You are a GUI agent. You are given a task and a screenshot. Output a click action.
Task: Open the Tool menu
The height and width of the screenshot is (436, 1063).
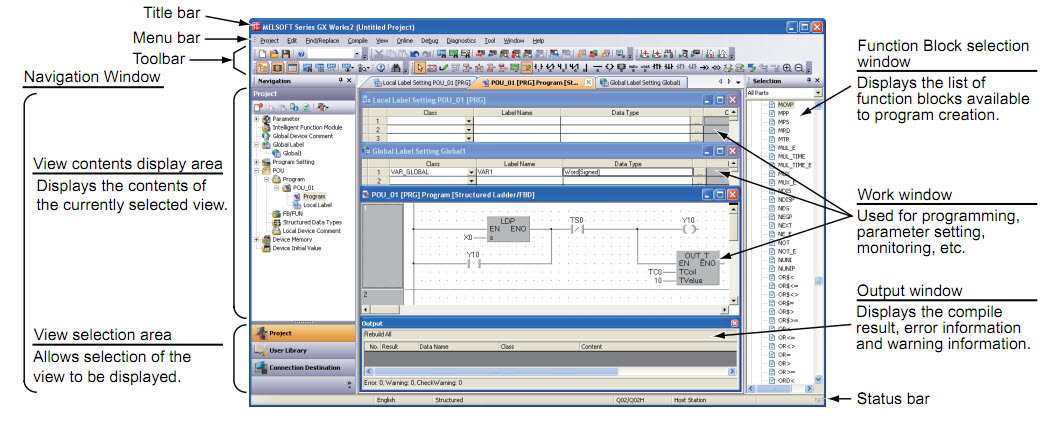point(489,41)
